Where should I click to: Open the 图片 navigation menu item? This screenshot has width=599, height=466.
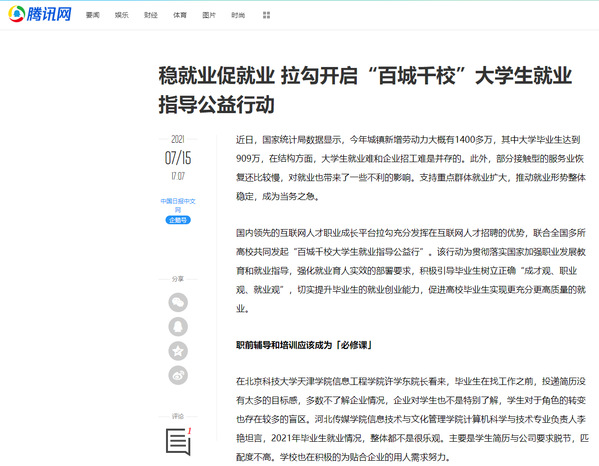[x=209, y=15]
